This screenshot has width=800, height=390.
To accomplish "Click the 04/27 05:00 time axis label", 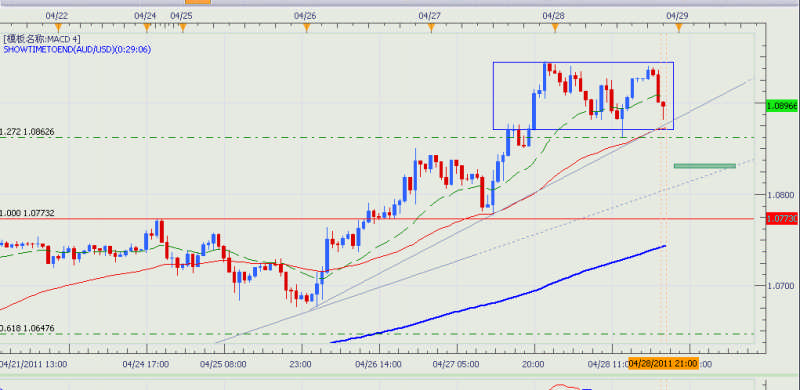I will point(456,364).
